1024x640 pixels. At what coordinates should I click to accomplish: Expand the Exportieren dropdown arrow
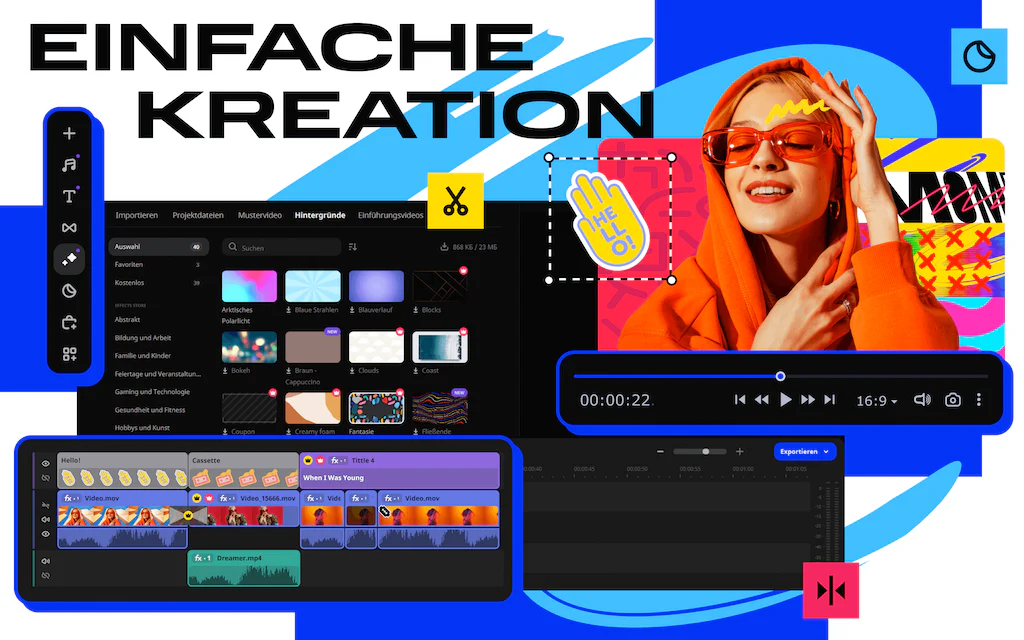click(x=826, y=451)
